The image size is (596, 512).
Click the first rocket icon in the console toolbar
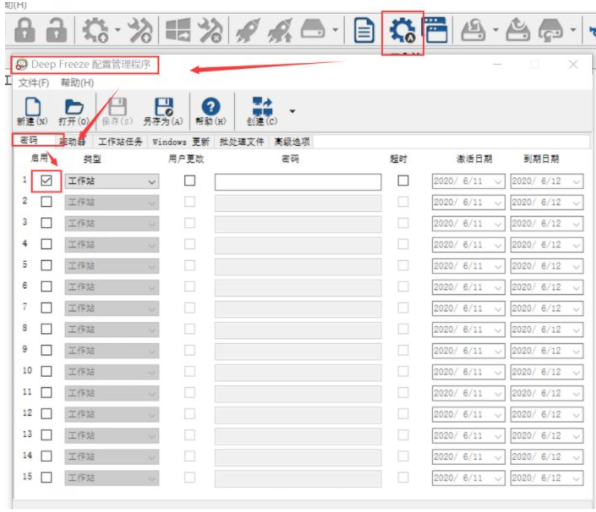(248, 30)
